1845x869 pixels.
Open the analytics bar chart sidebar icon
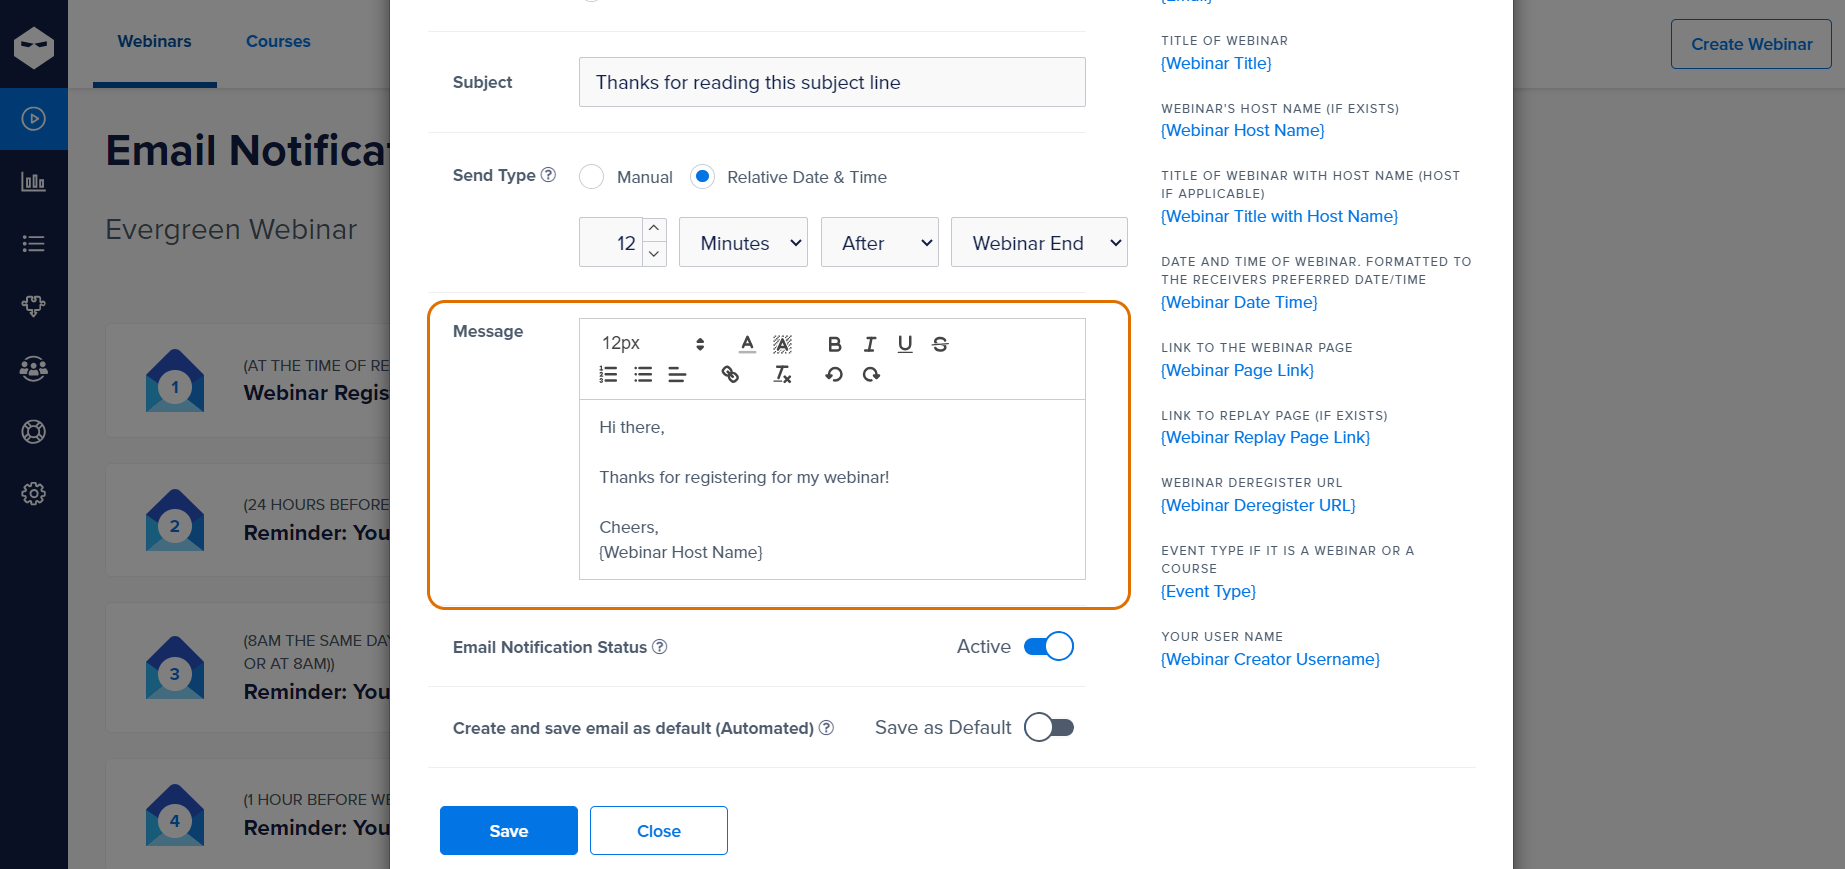pyautogui.click(x=34, y=181)
